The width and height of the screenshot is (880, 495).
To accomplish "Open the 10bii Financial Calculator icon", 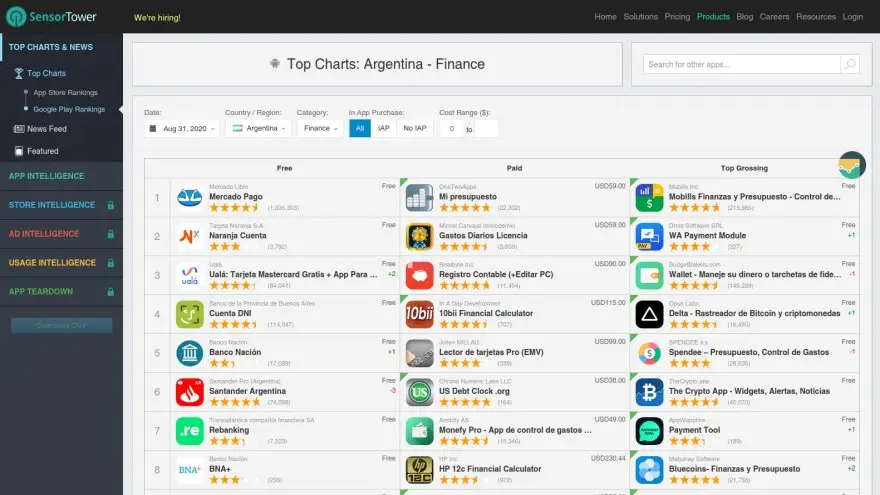I will click(419, 314).
